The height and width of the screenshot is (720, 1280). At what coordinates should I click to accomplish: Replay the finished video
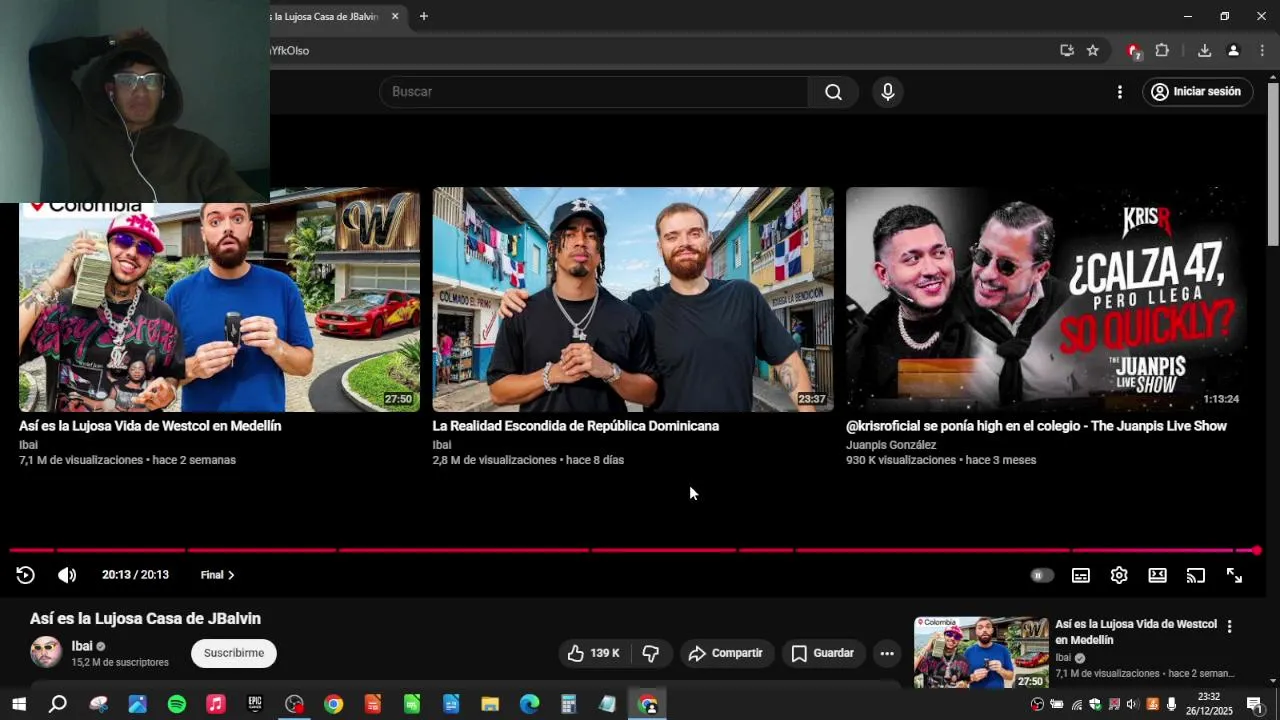26,575
